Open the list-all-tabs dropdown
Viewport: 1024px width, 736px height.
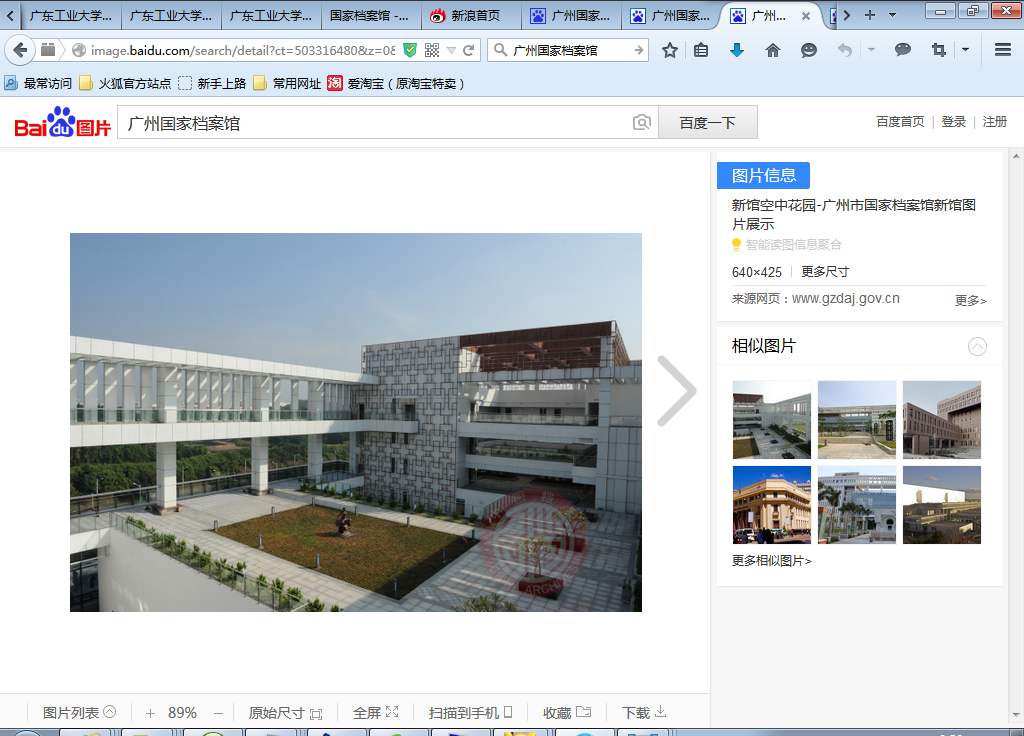coord(892,15)
